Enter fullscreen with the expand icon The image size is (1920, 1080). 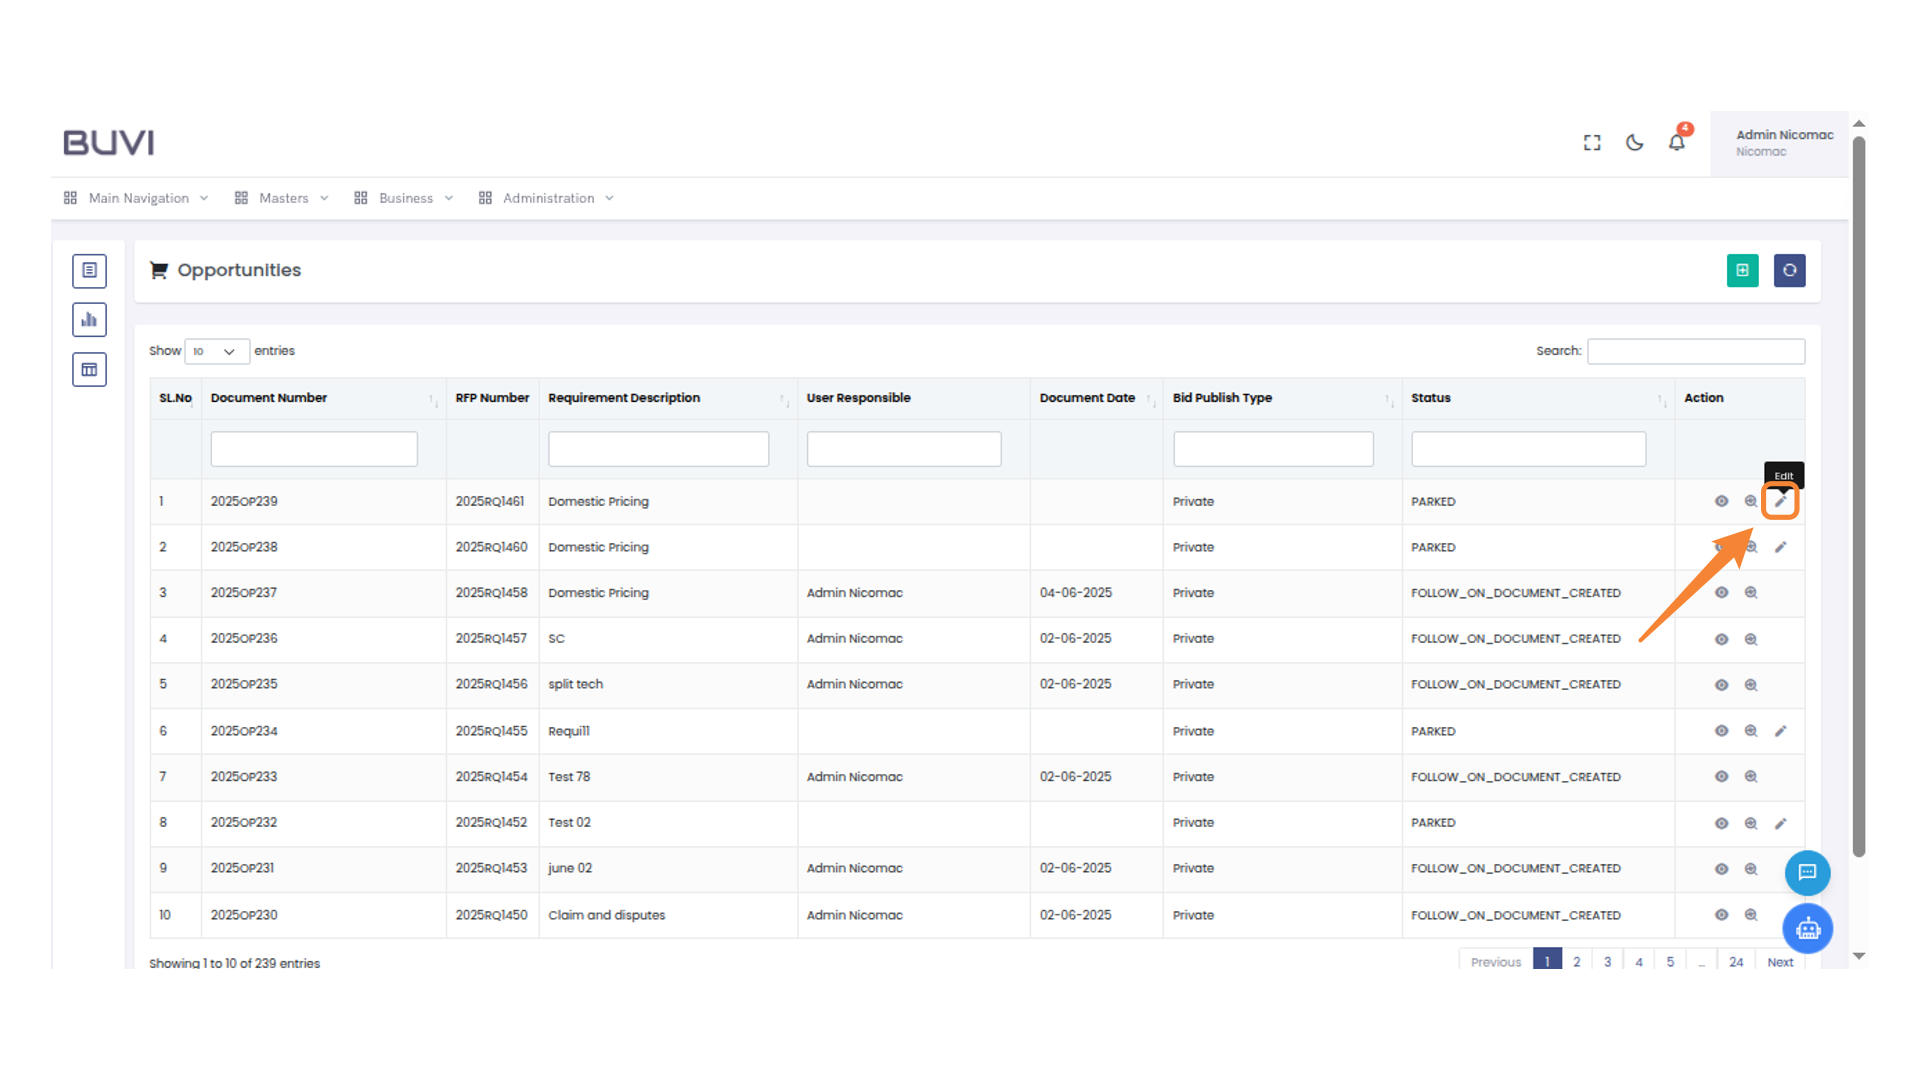pos(1592,143)
